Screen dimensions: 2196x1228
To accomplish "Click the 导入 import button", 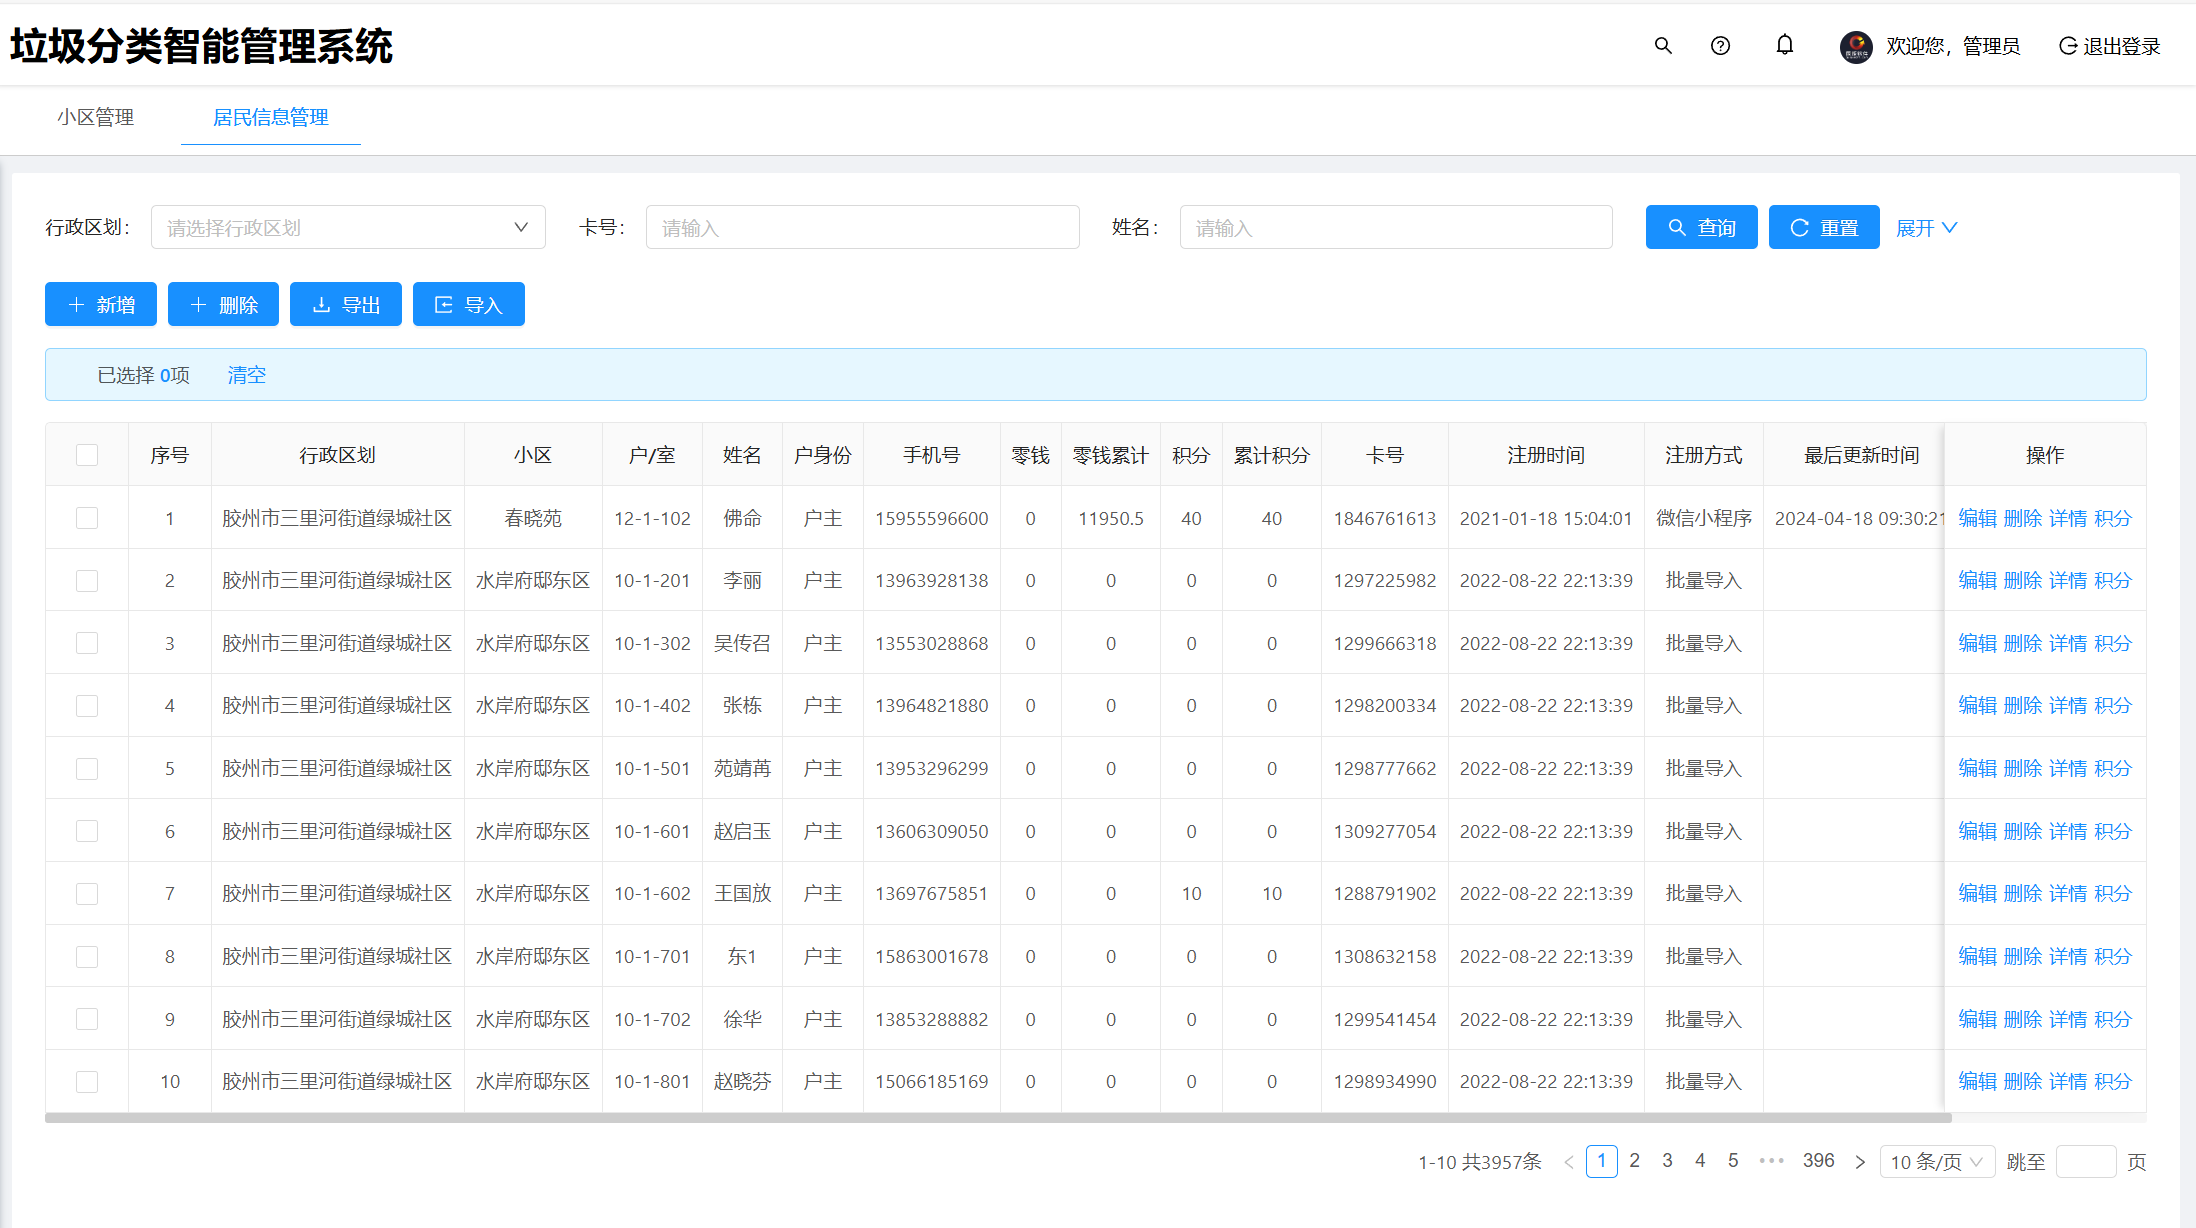I will pos(468,305).
